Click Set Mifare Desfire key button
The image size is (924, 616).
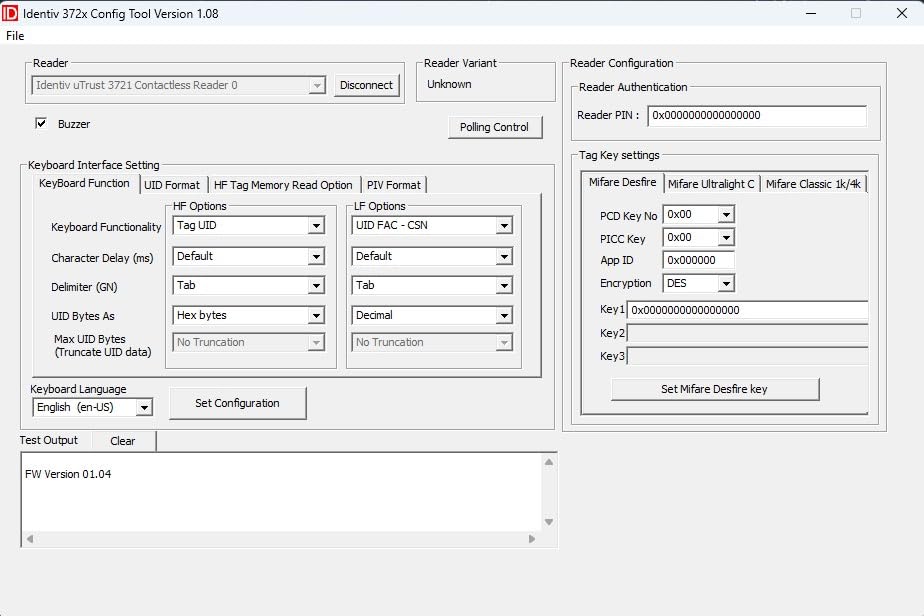714,389
